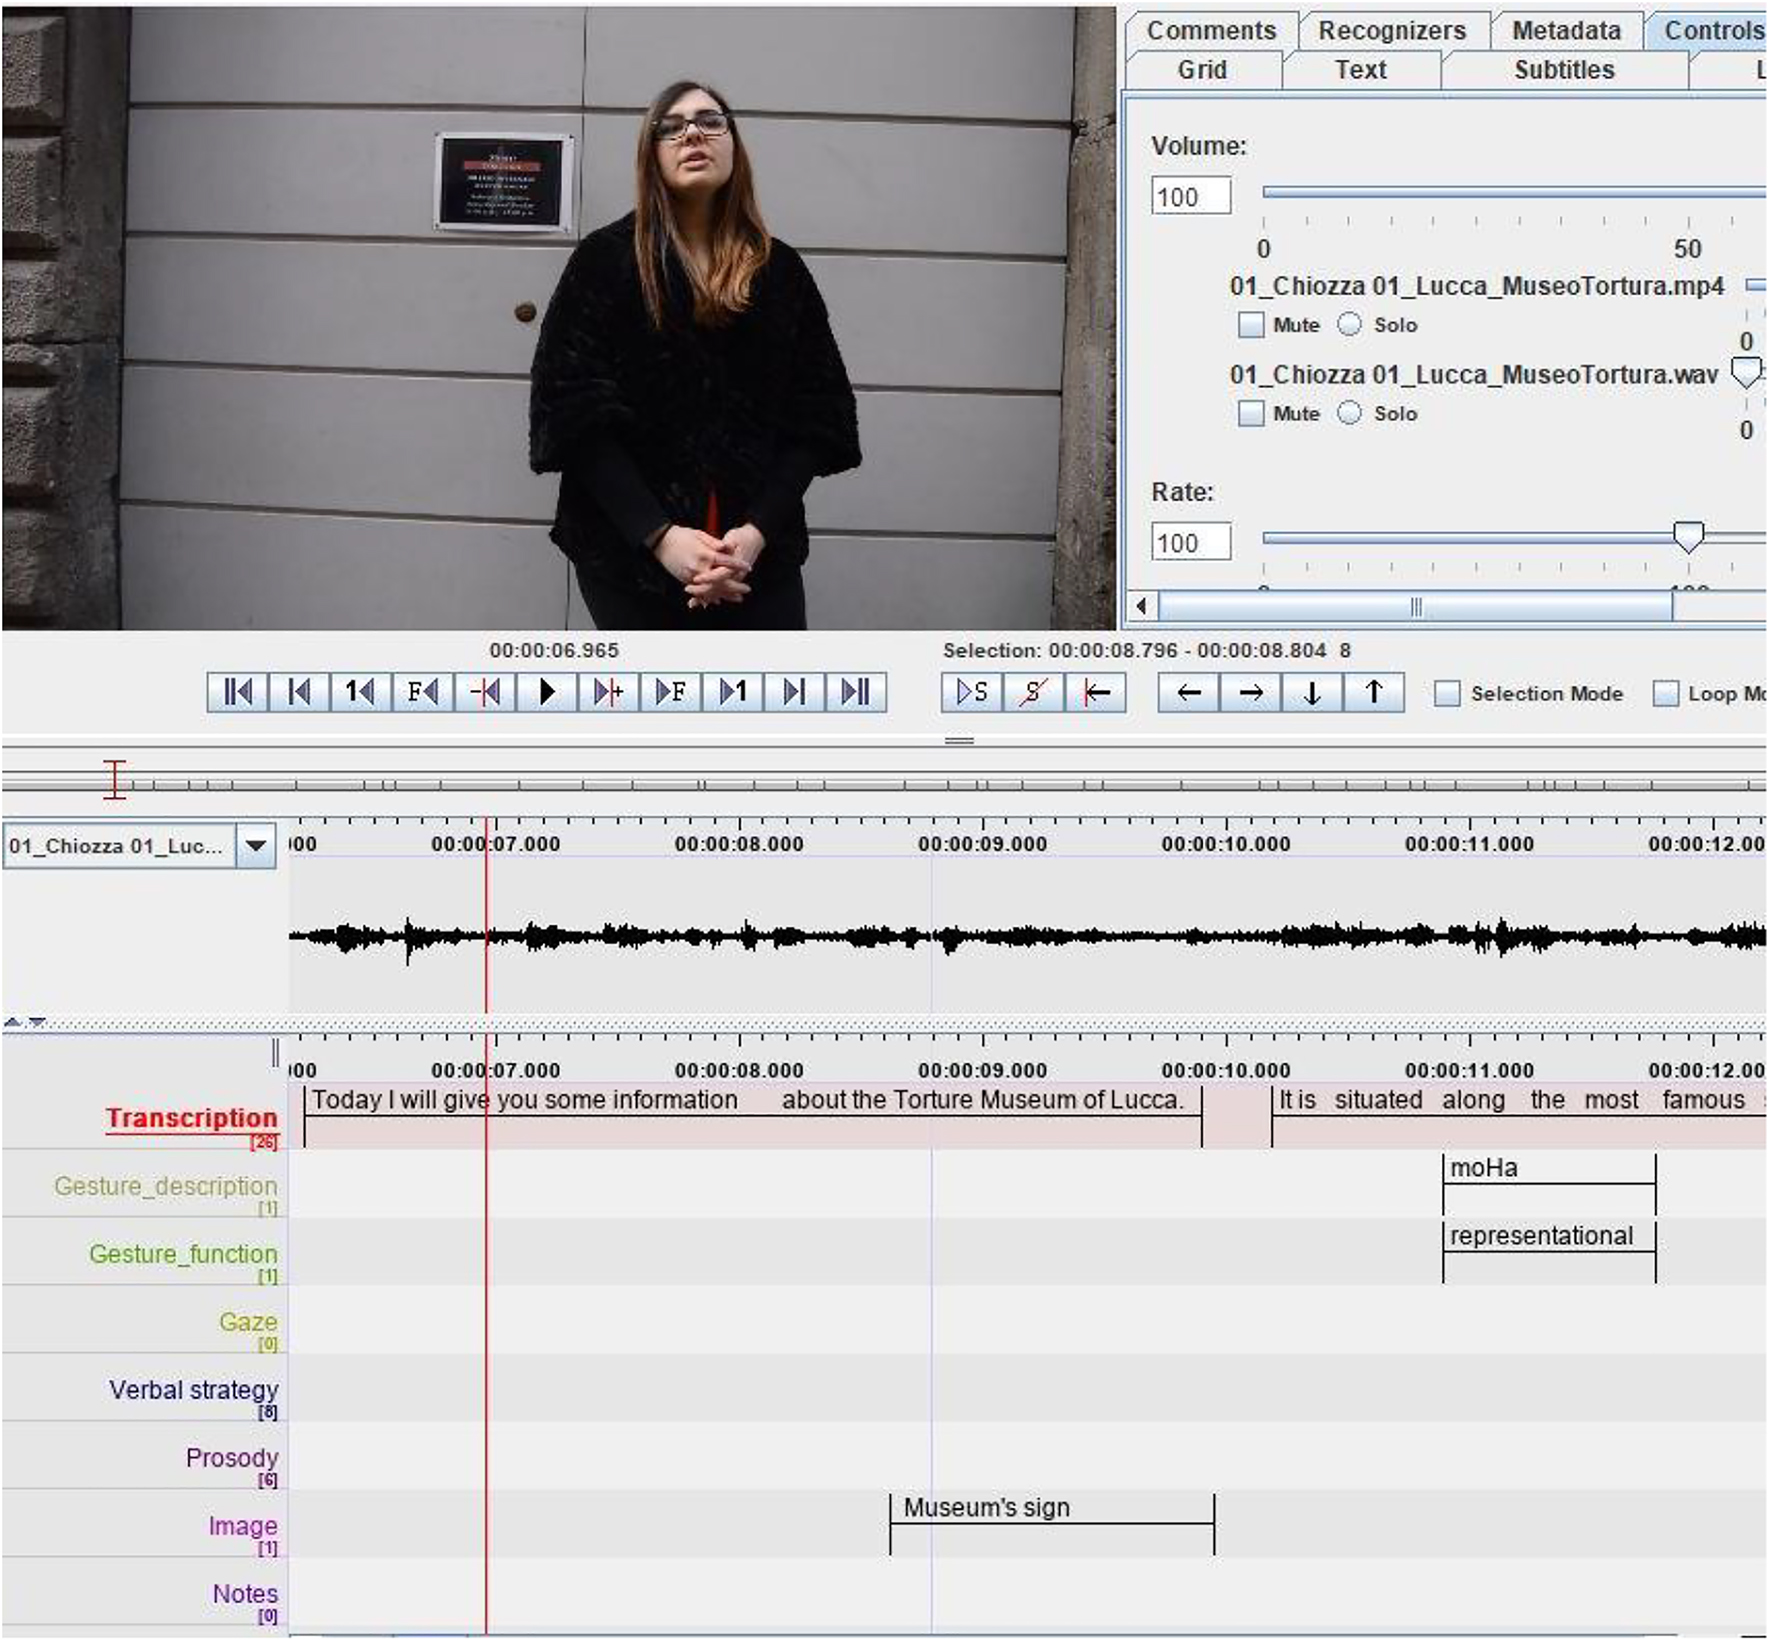Click the Go to End icon
The image size is (1769, 1641).
[x=852, y=690]
